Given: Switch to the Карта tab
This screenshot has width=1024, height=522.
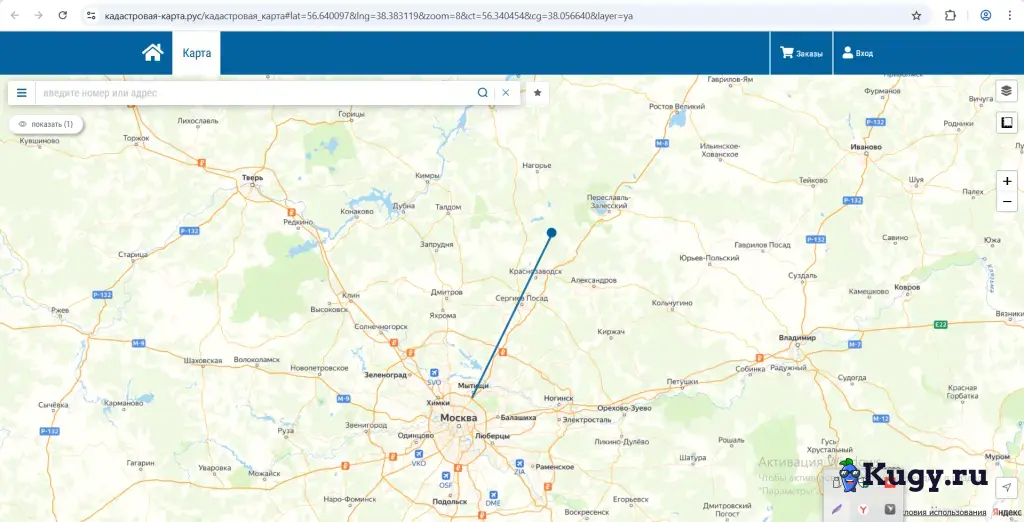Looking at the screenshot, I should tap(197, 53).
